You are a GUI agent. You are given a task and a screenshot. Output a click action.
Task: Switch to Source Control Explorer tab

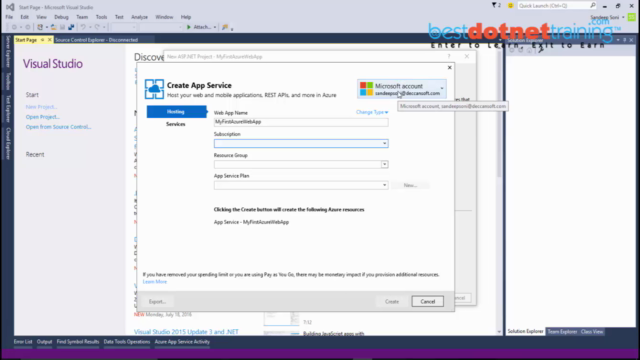tap(97, 40)
